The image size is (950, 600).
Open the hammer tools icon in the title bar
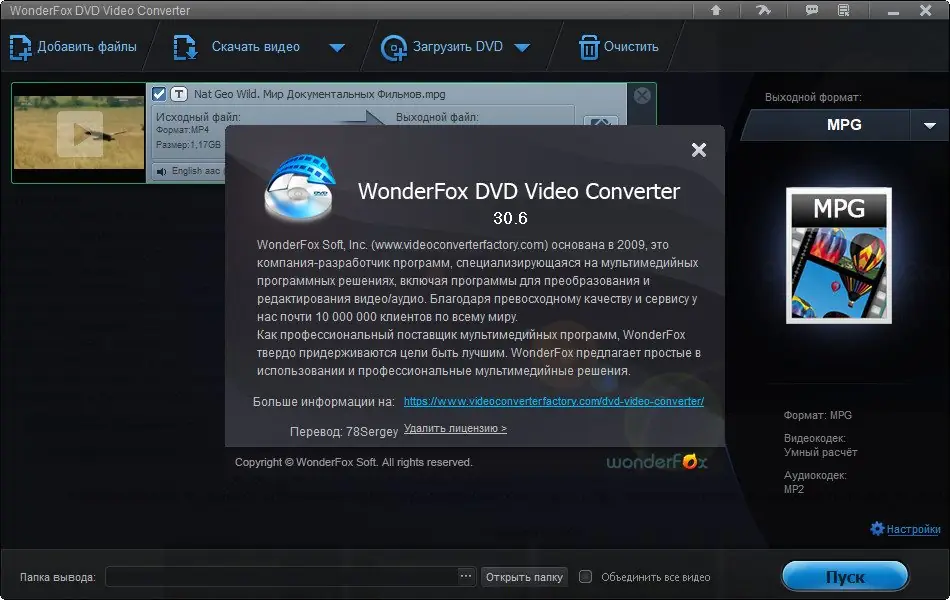[x=763, y=10]
